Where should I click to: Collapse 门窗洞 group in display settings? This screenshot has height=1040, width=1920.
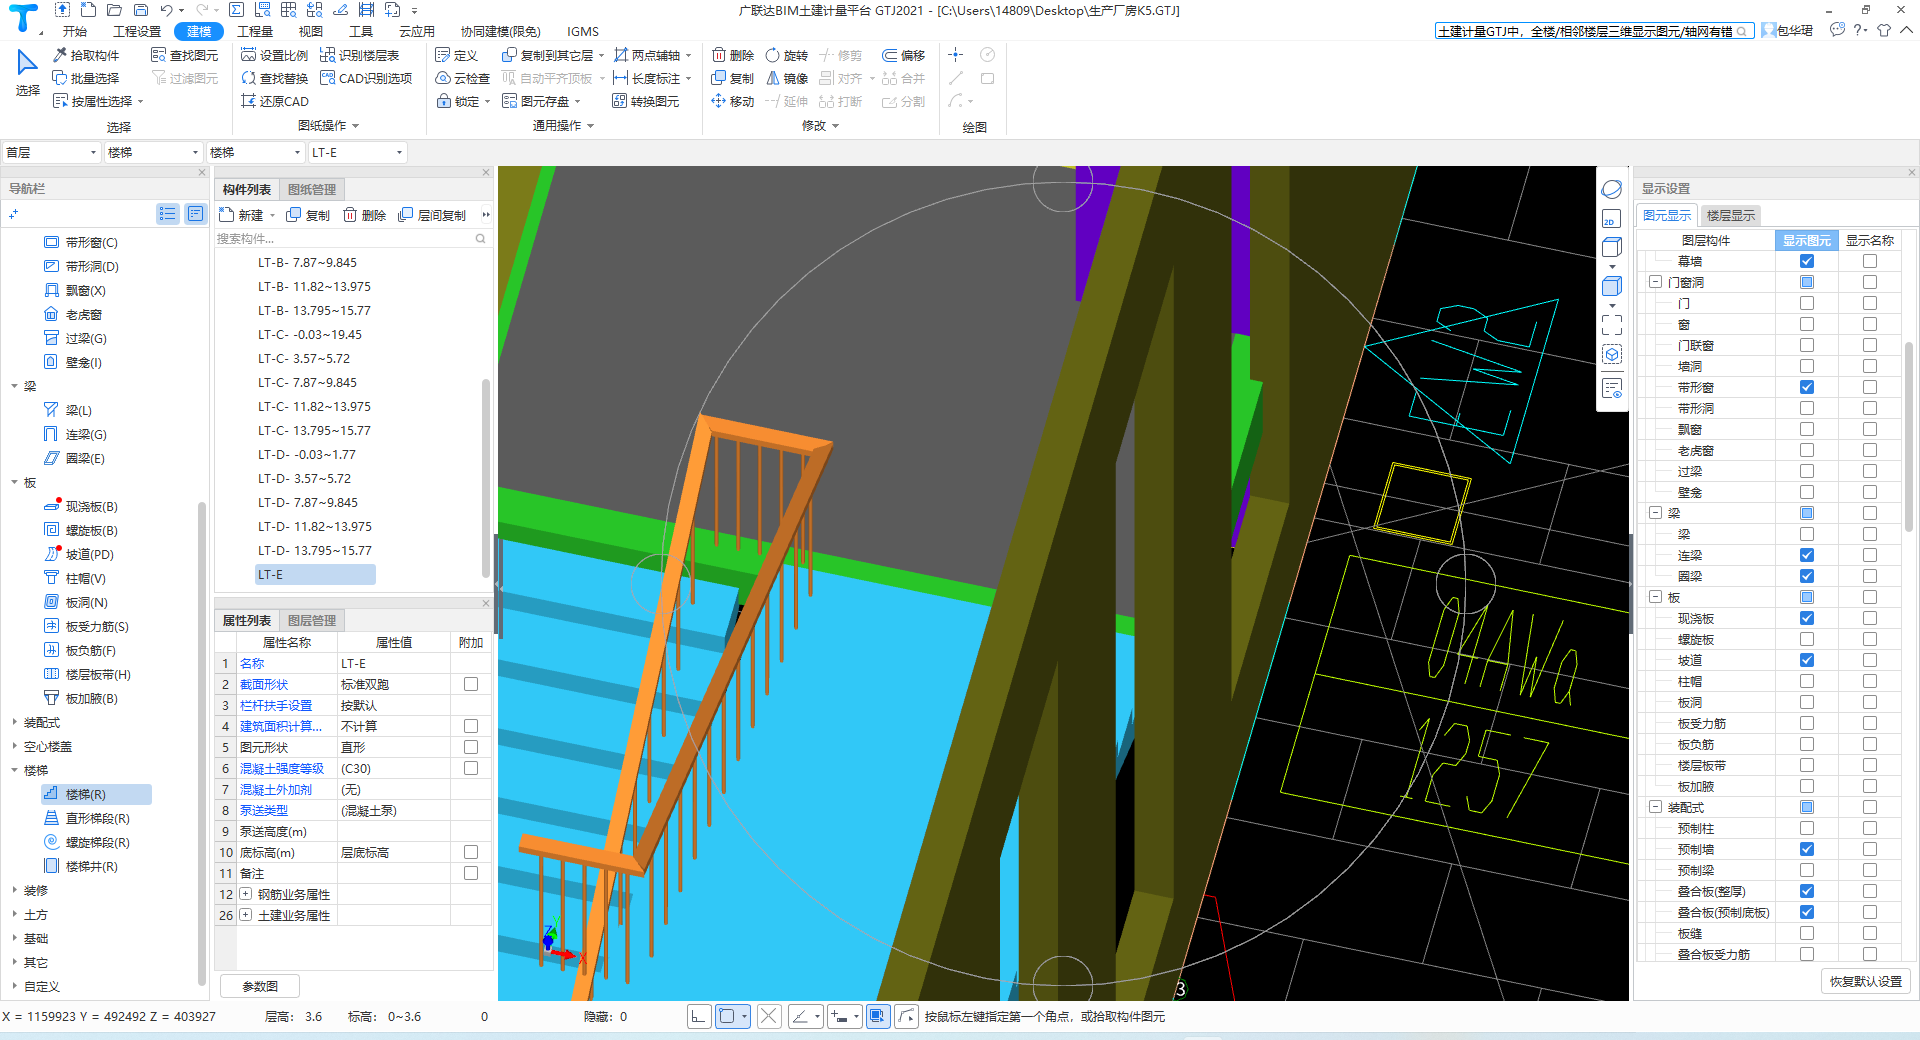coord(1656,282)
